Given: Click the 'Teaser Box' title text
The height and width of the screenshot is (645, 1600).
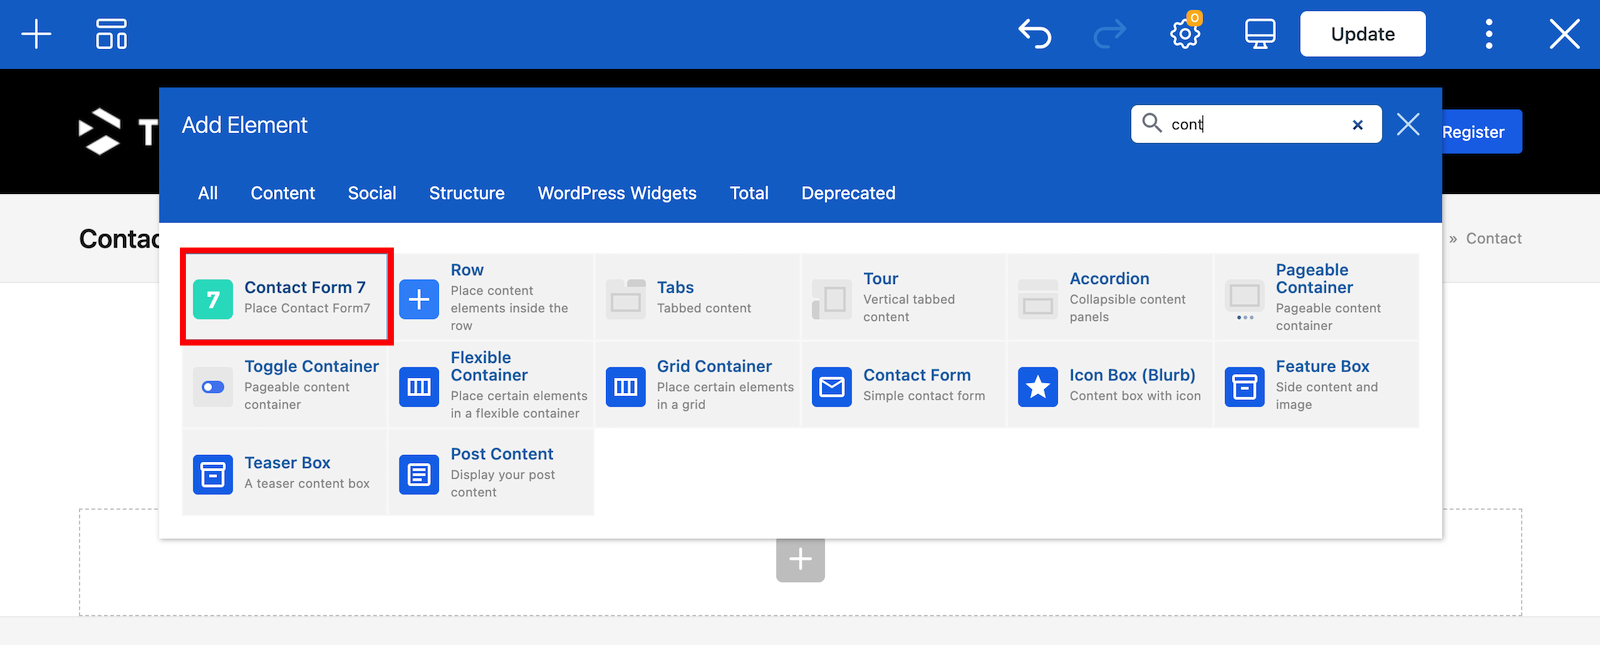Looking at the screenshot, I should click(x=287, y=462).
